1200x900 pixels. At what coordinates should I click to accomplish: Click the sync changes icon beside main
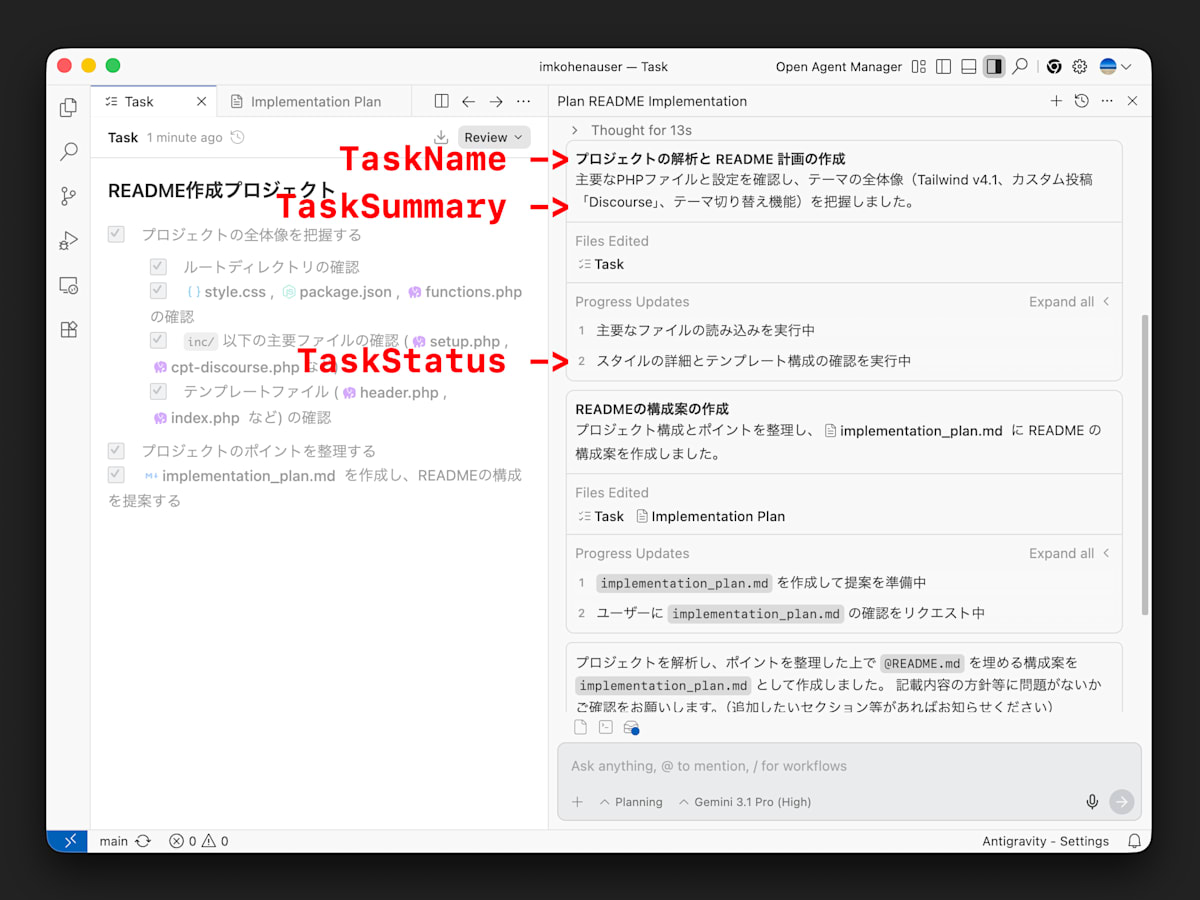click(x=143, y=841)
